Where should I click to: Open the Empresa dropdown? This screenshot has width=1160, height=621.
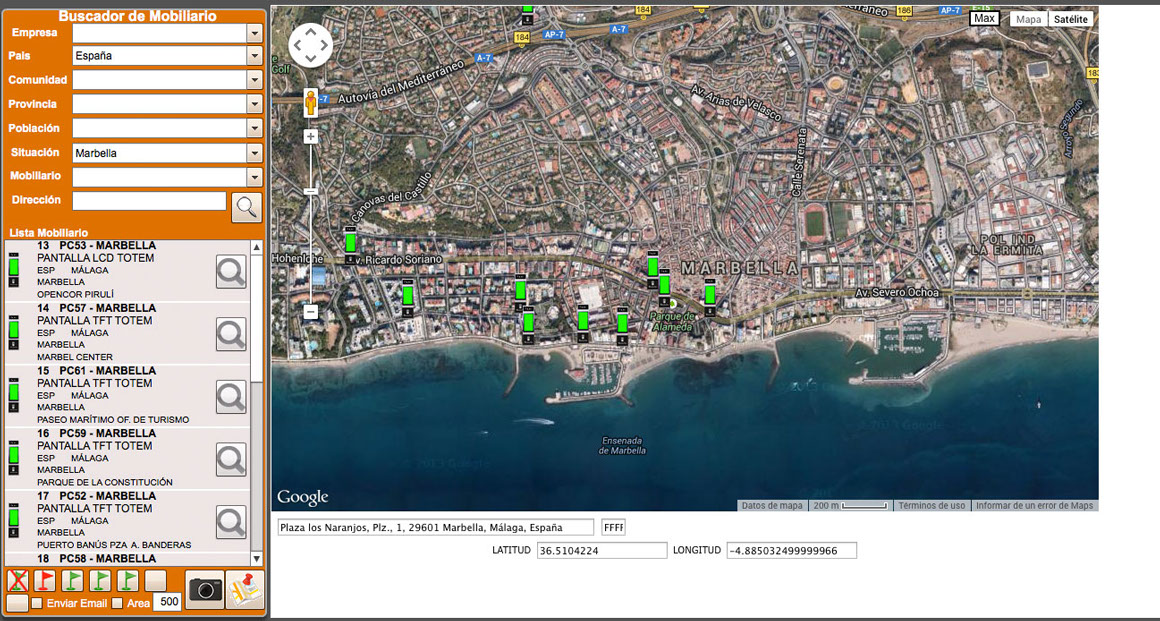coord(167,32)
